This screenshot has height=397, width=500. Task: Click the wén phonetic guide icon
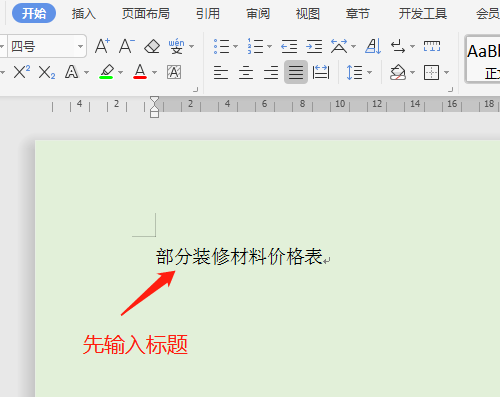[176, 46]
